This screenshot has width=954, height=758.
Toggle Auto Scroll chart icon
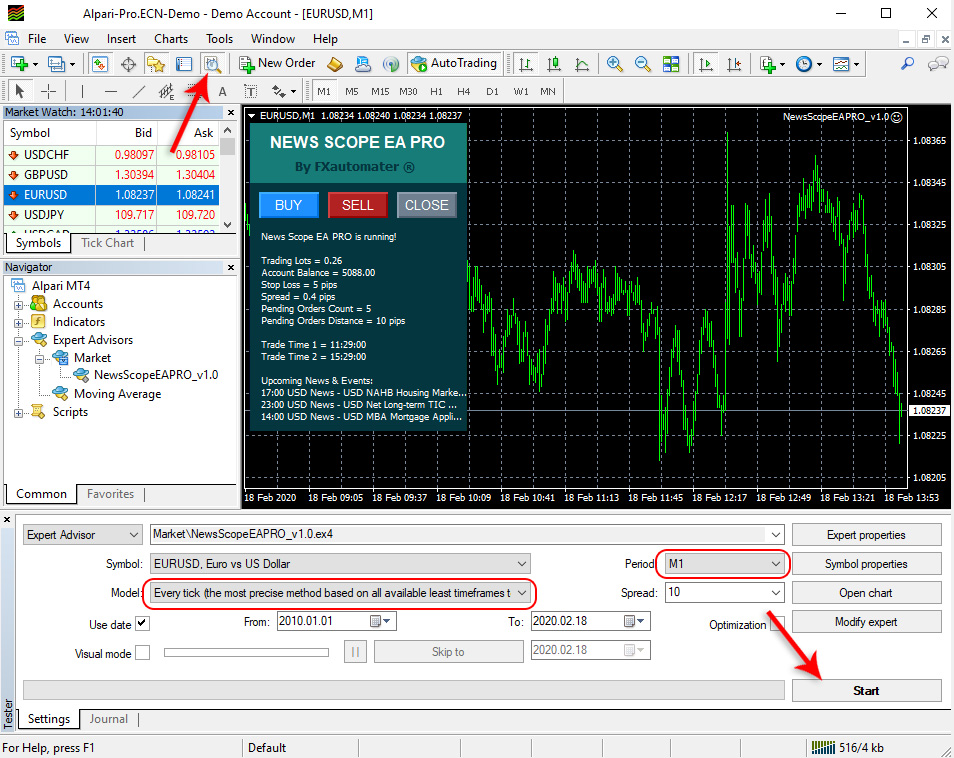(706, 64)
